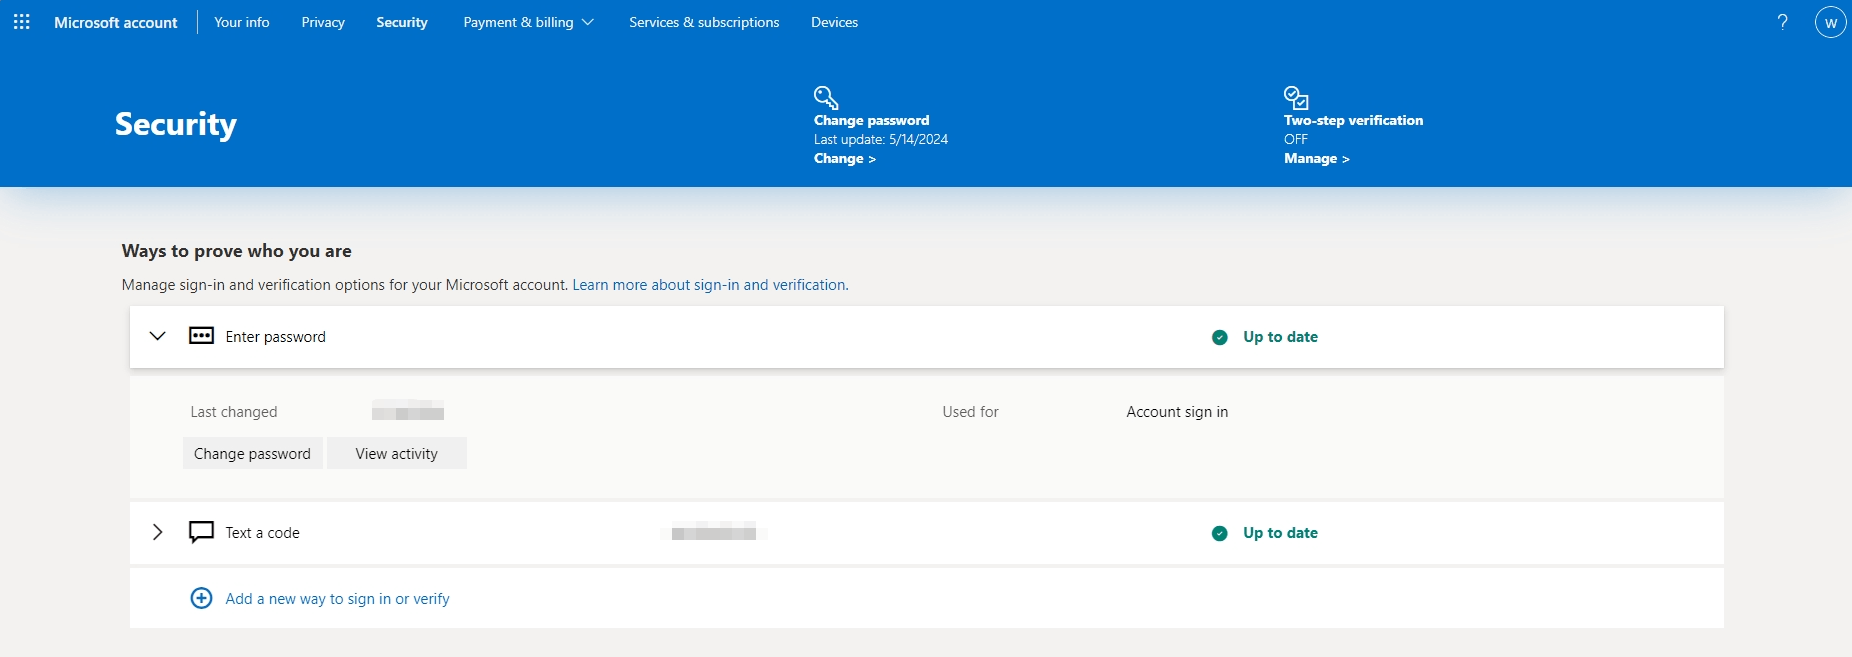
Task: Click the Two-step verification shield icon
Action: 1296,97
